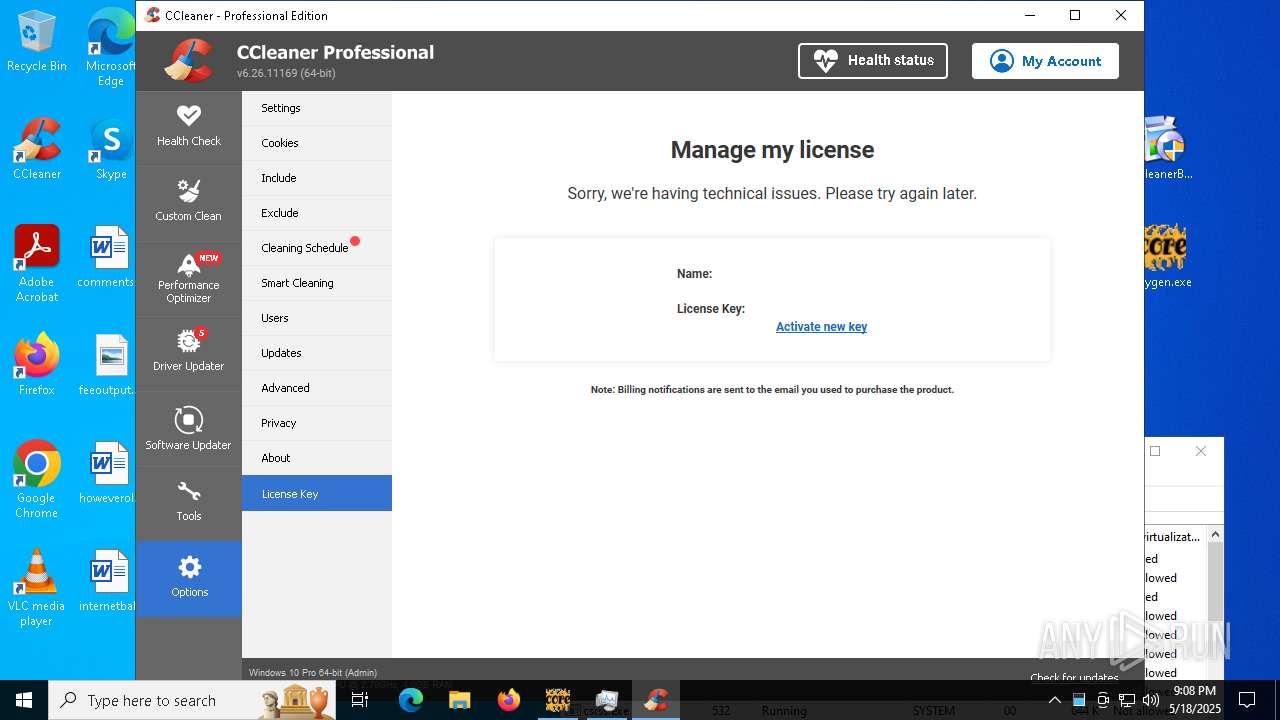Open the Driver Updater section

(x=188, y=352)
